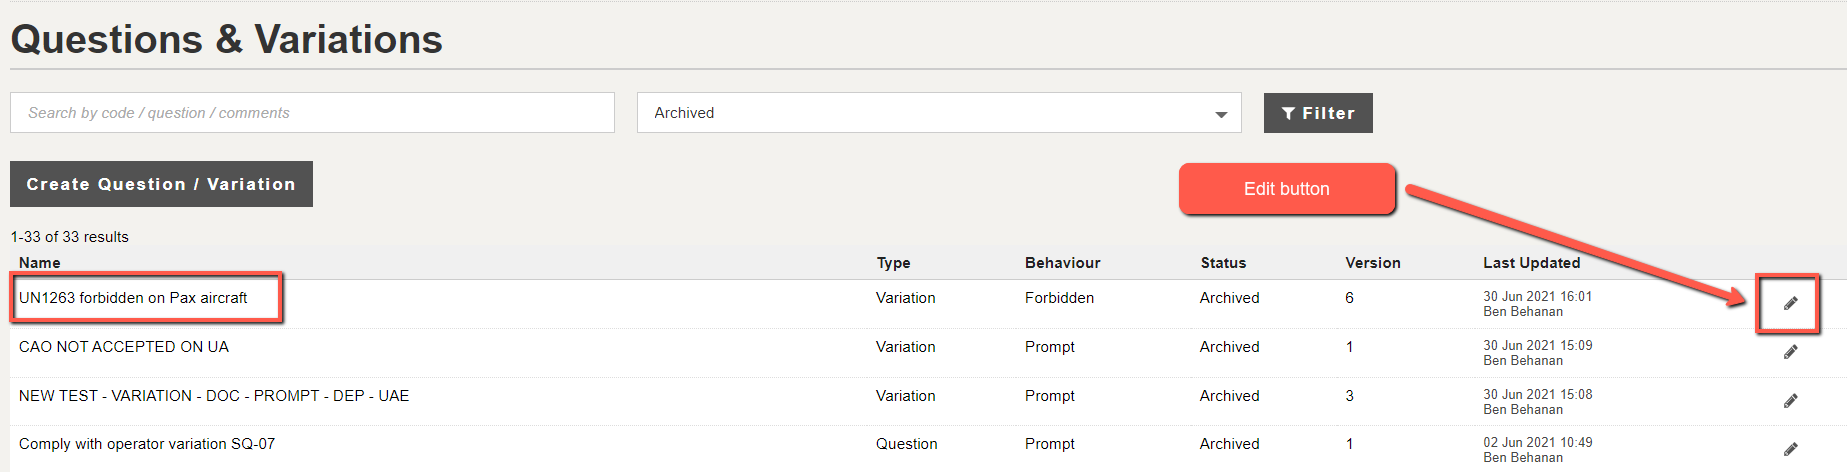Create a new Question / Variation
Screen dimensions: 1847x472
pos(161,184)
